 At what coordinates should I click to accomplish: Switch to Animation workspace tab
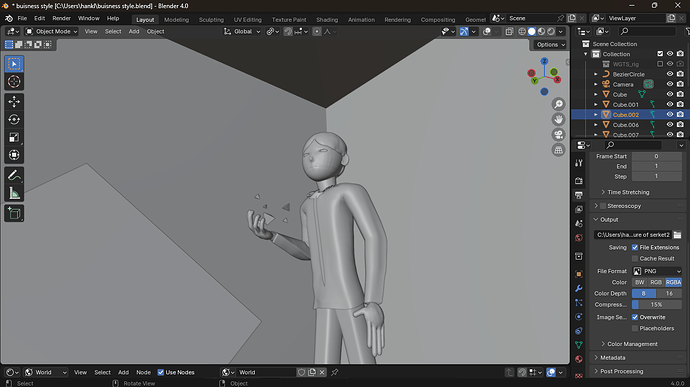(361, 19)
